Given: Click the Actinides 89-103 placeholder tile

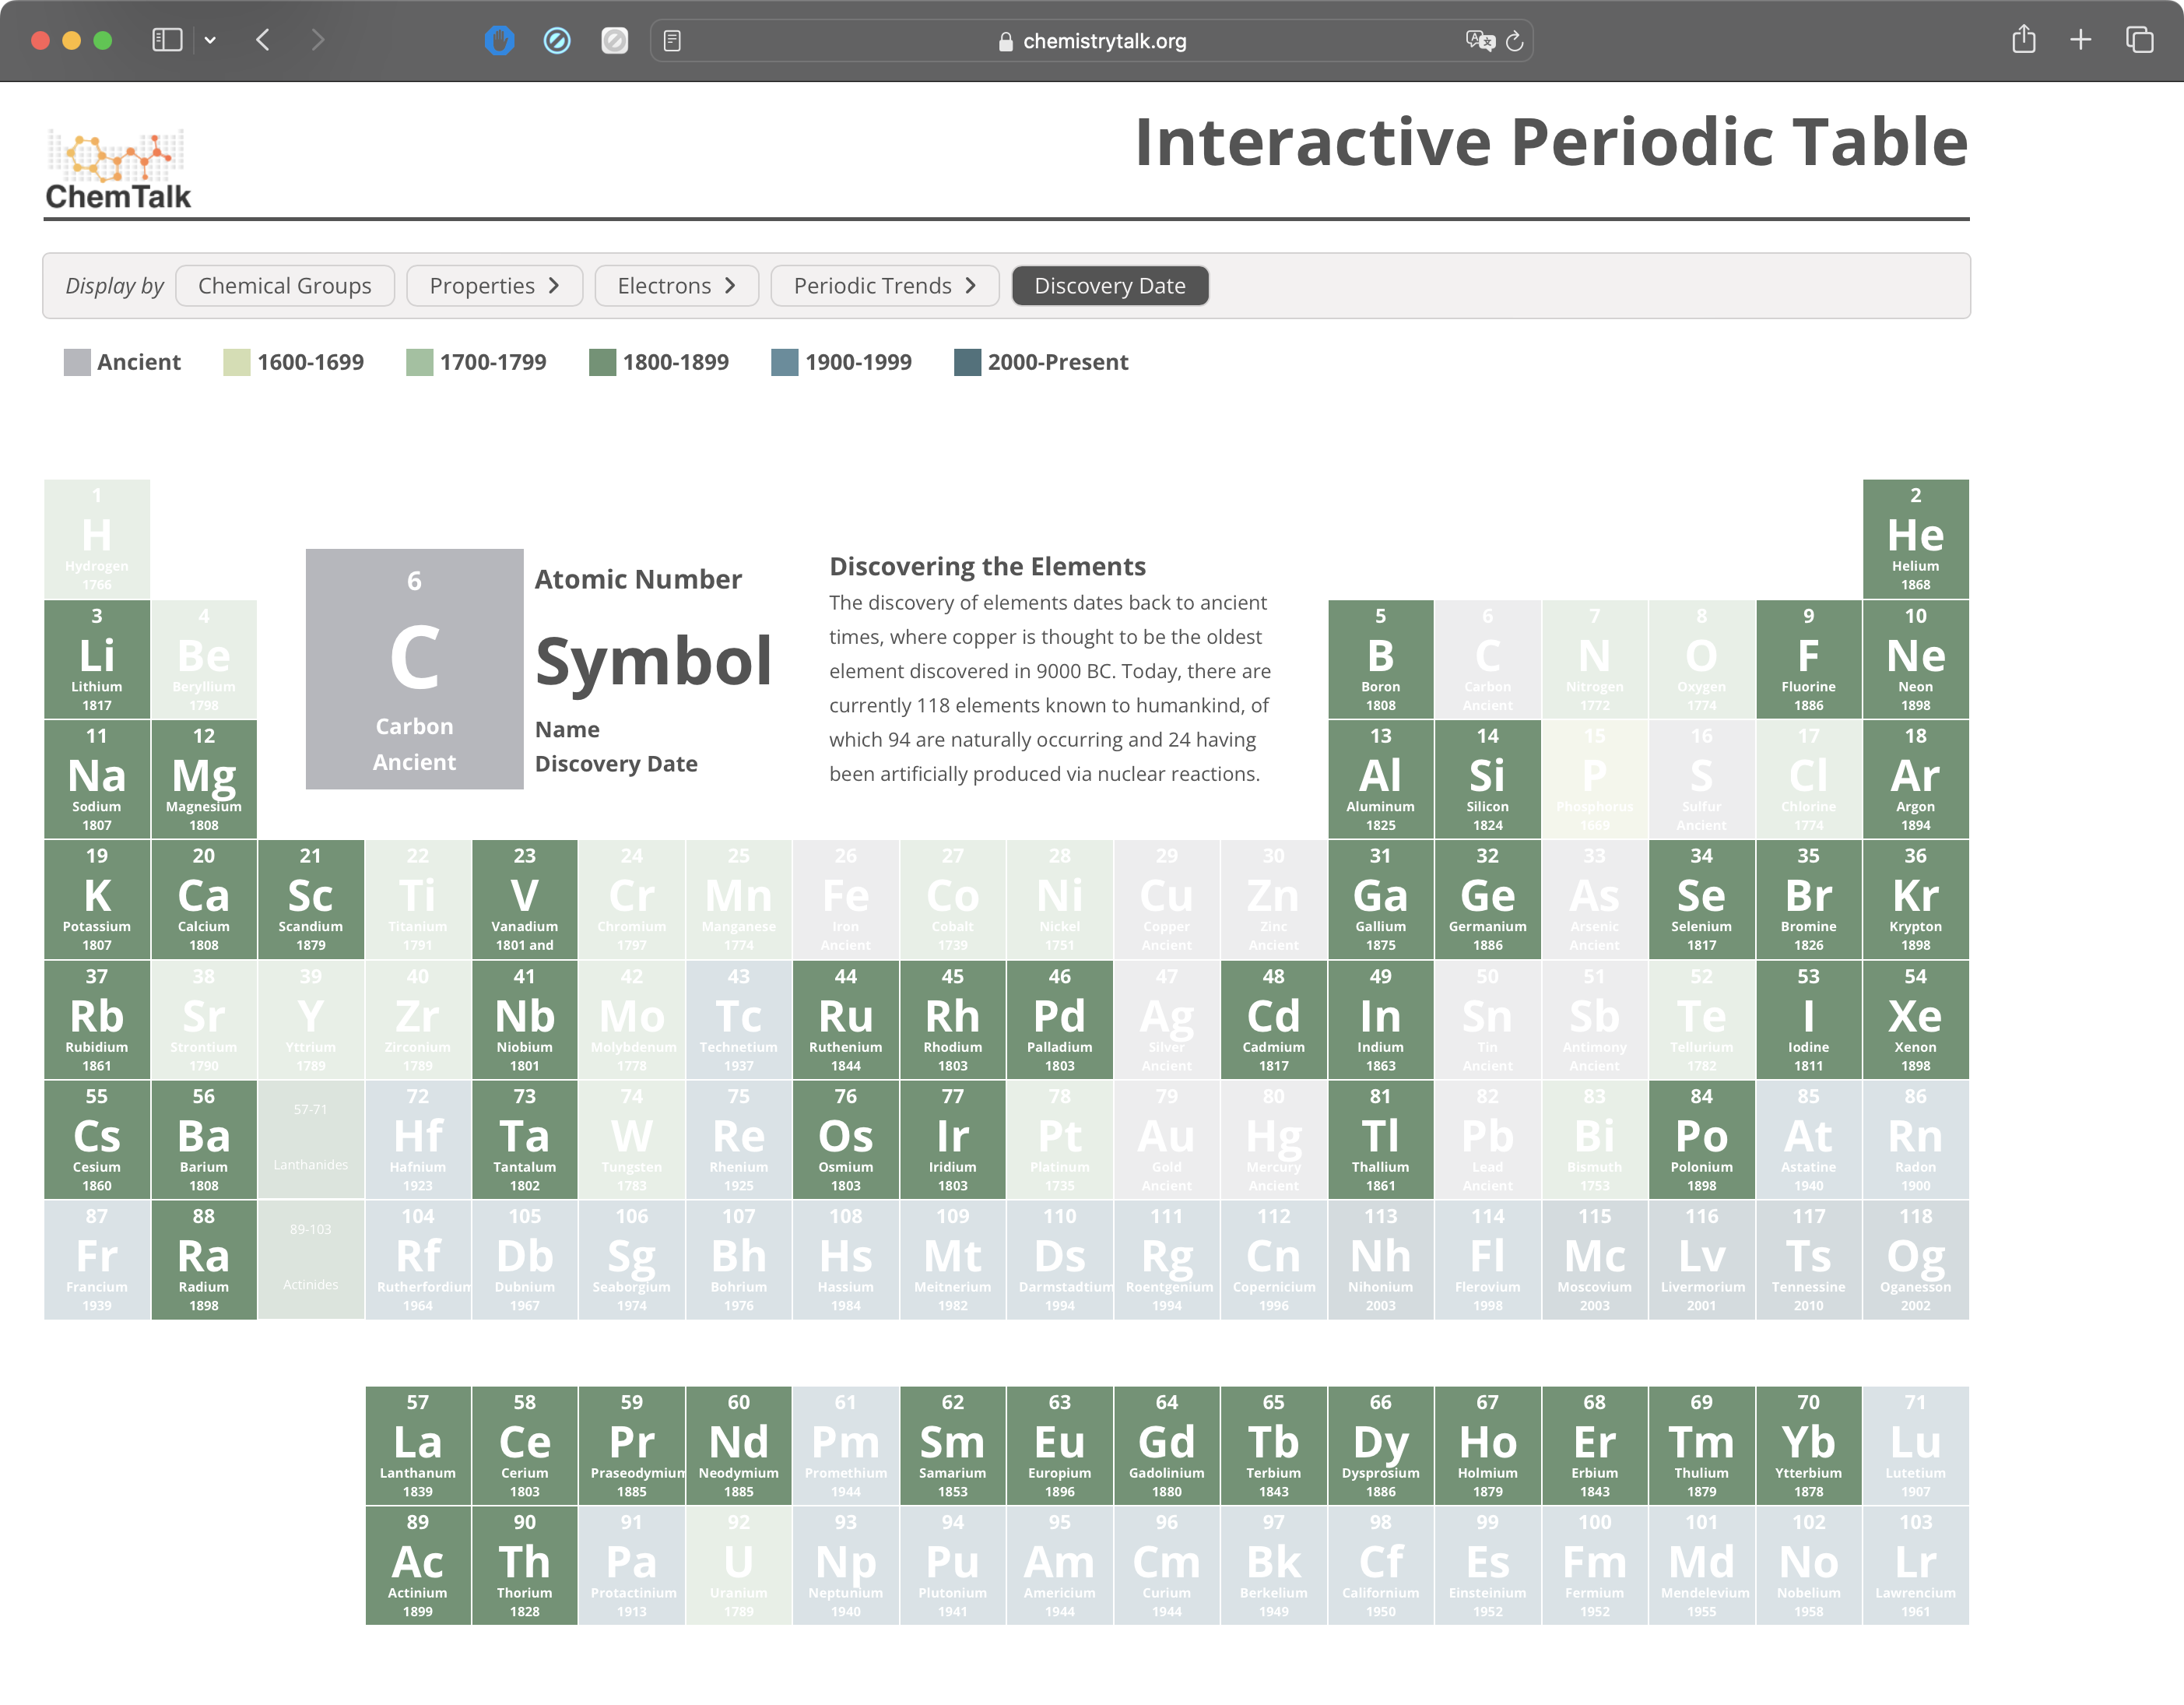Looking at the screenshot, I should pyautogui.click(x=311, y=1260).
